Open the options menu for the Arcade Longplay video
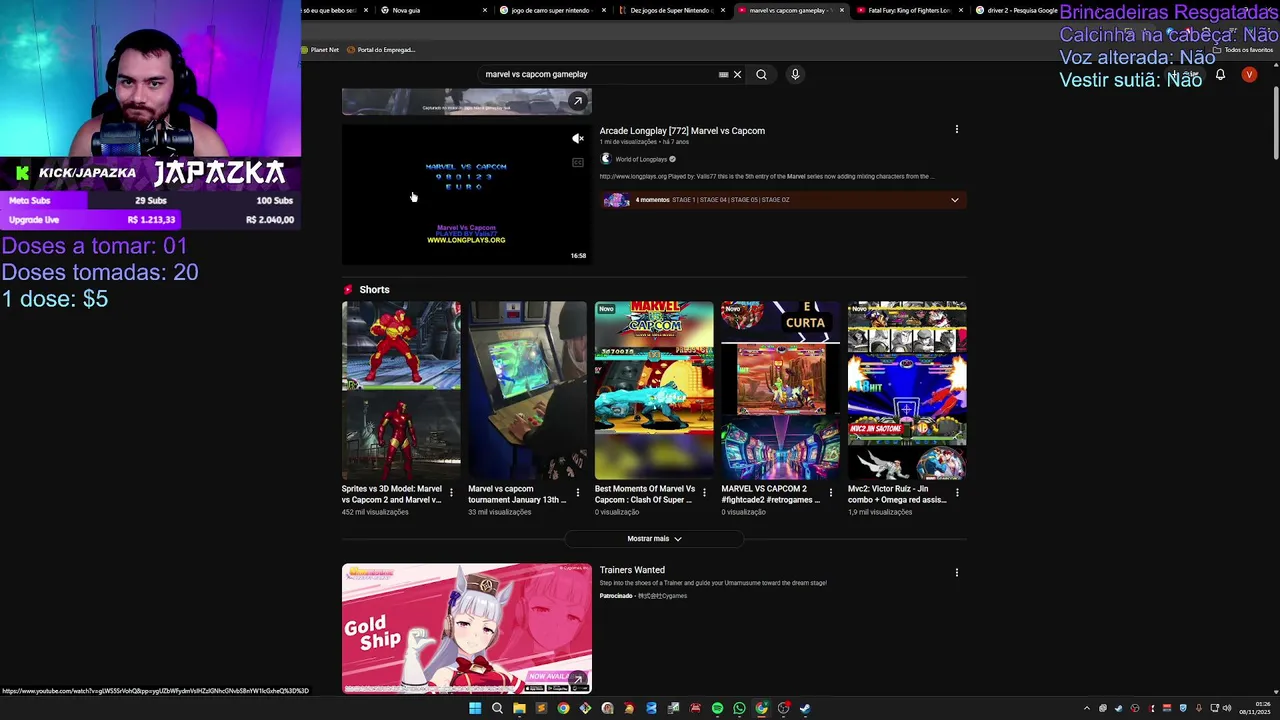The image size is (1280, 720). (956, 130)
